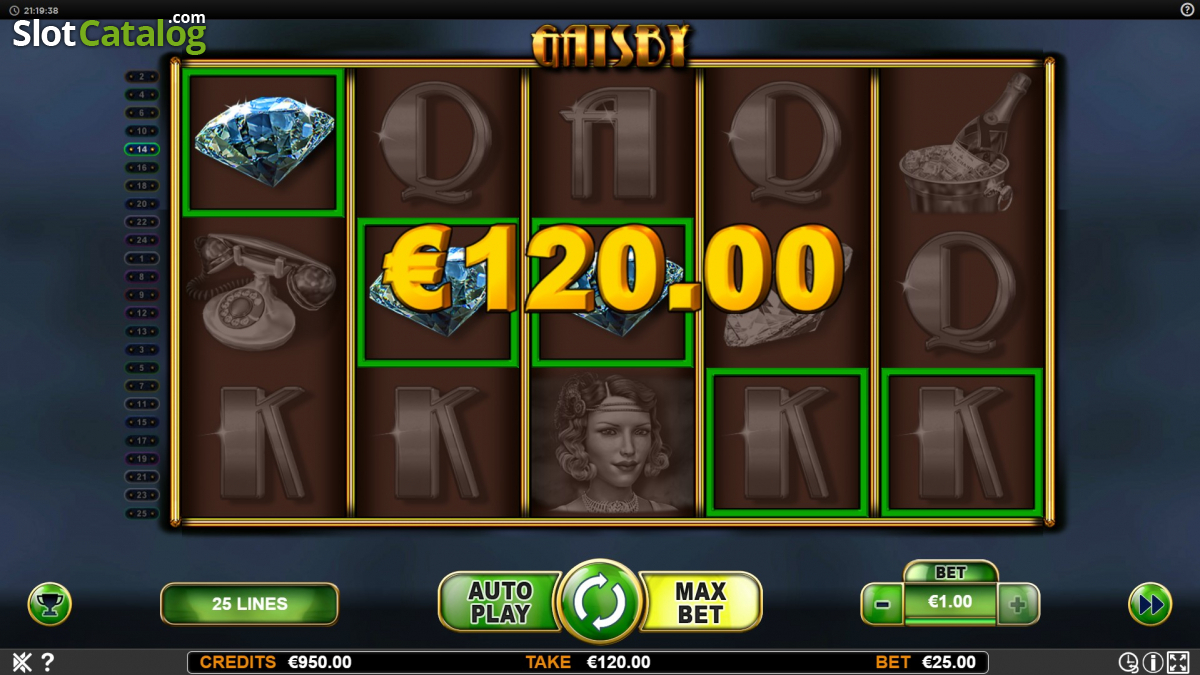
Task: Click the SlotCatalog.com logo
Action: pyautogui.click(x=109, y=32)
